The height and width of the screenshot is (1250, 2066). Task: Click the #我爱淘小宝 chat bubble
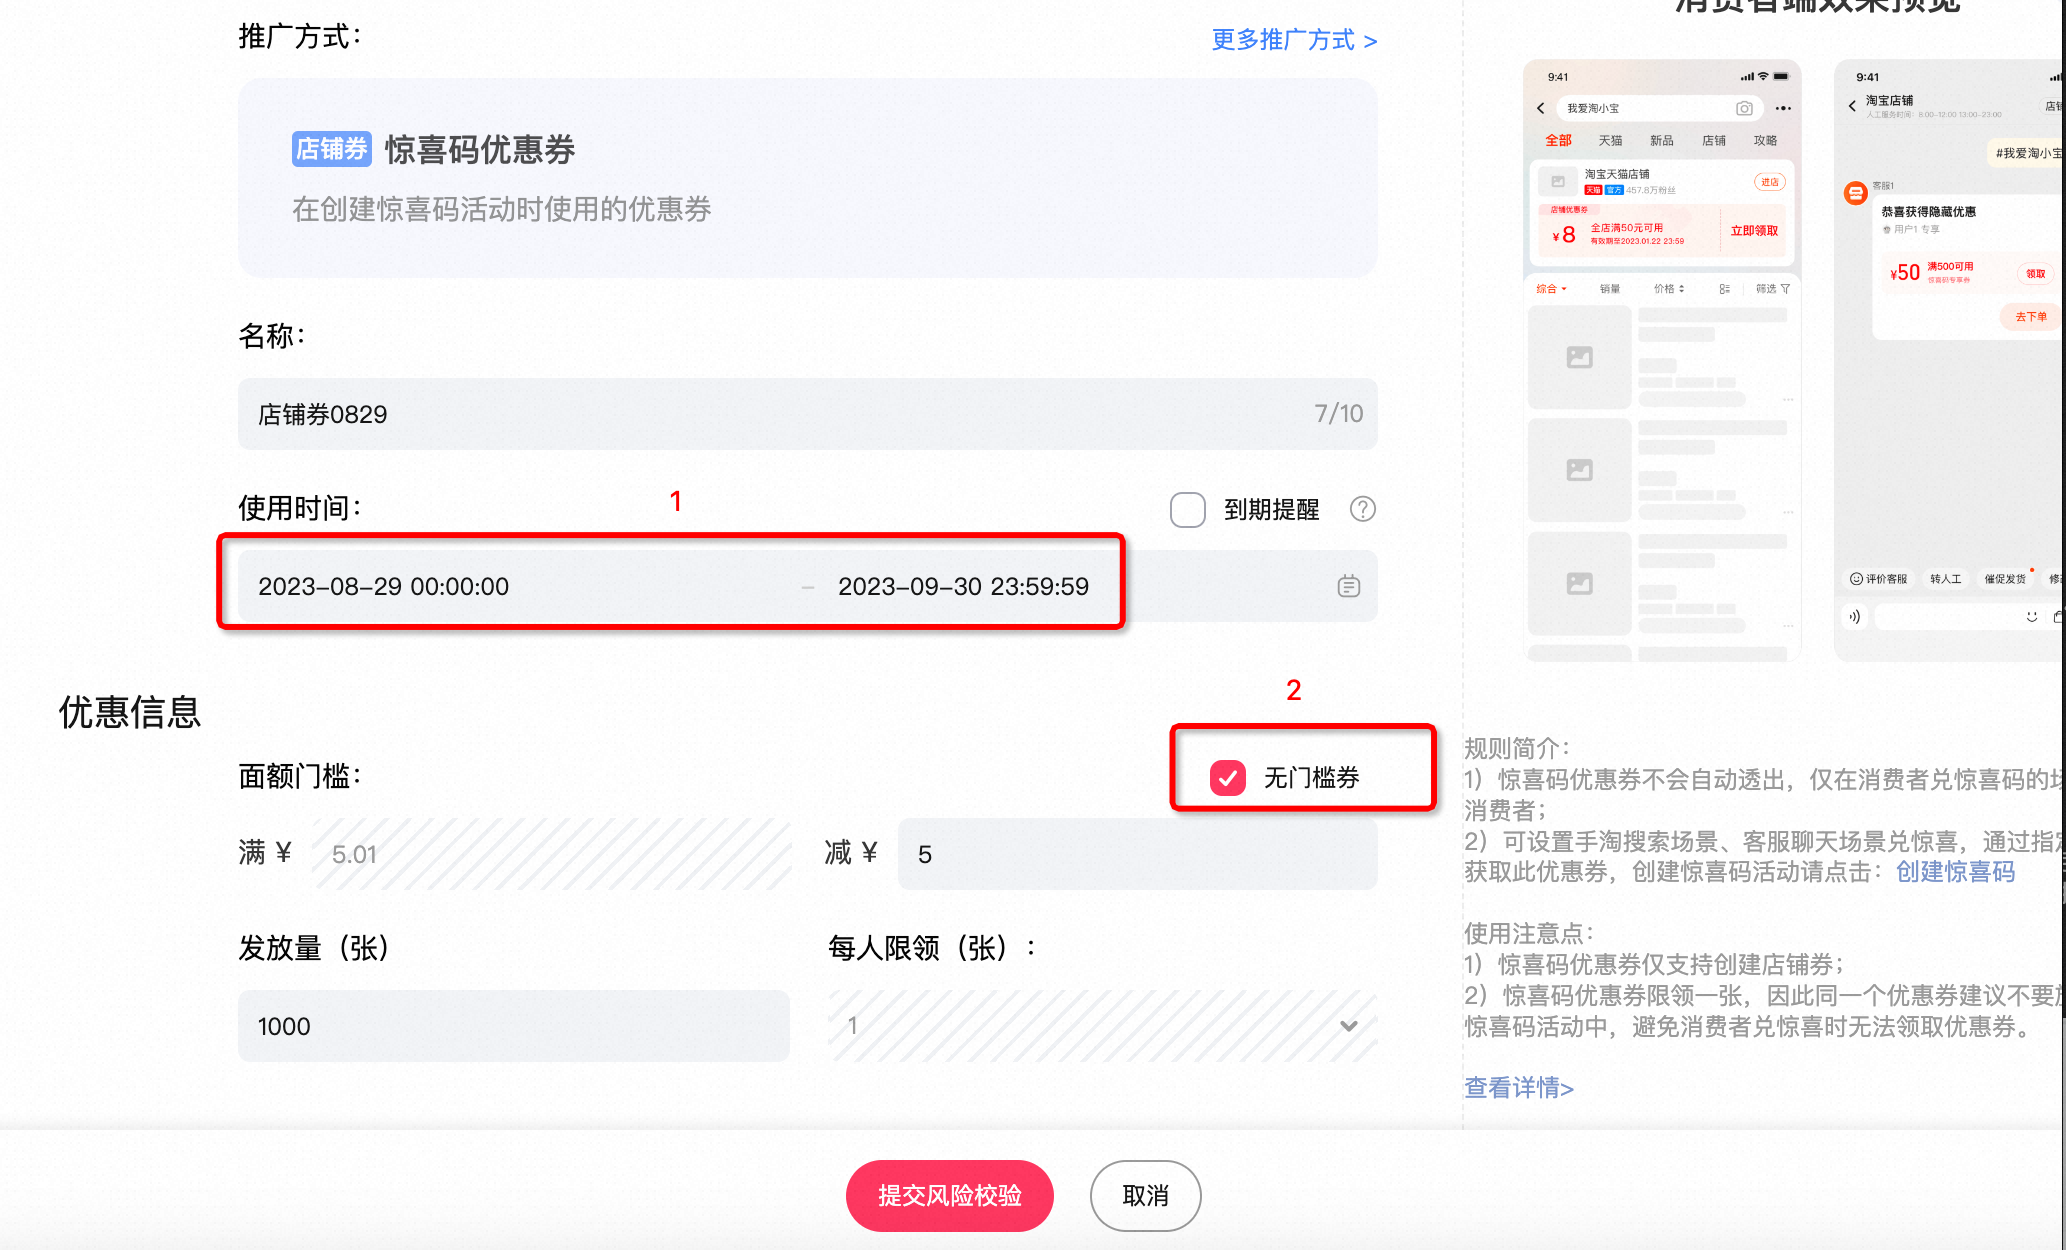click(2026, 153)
